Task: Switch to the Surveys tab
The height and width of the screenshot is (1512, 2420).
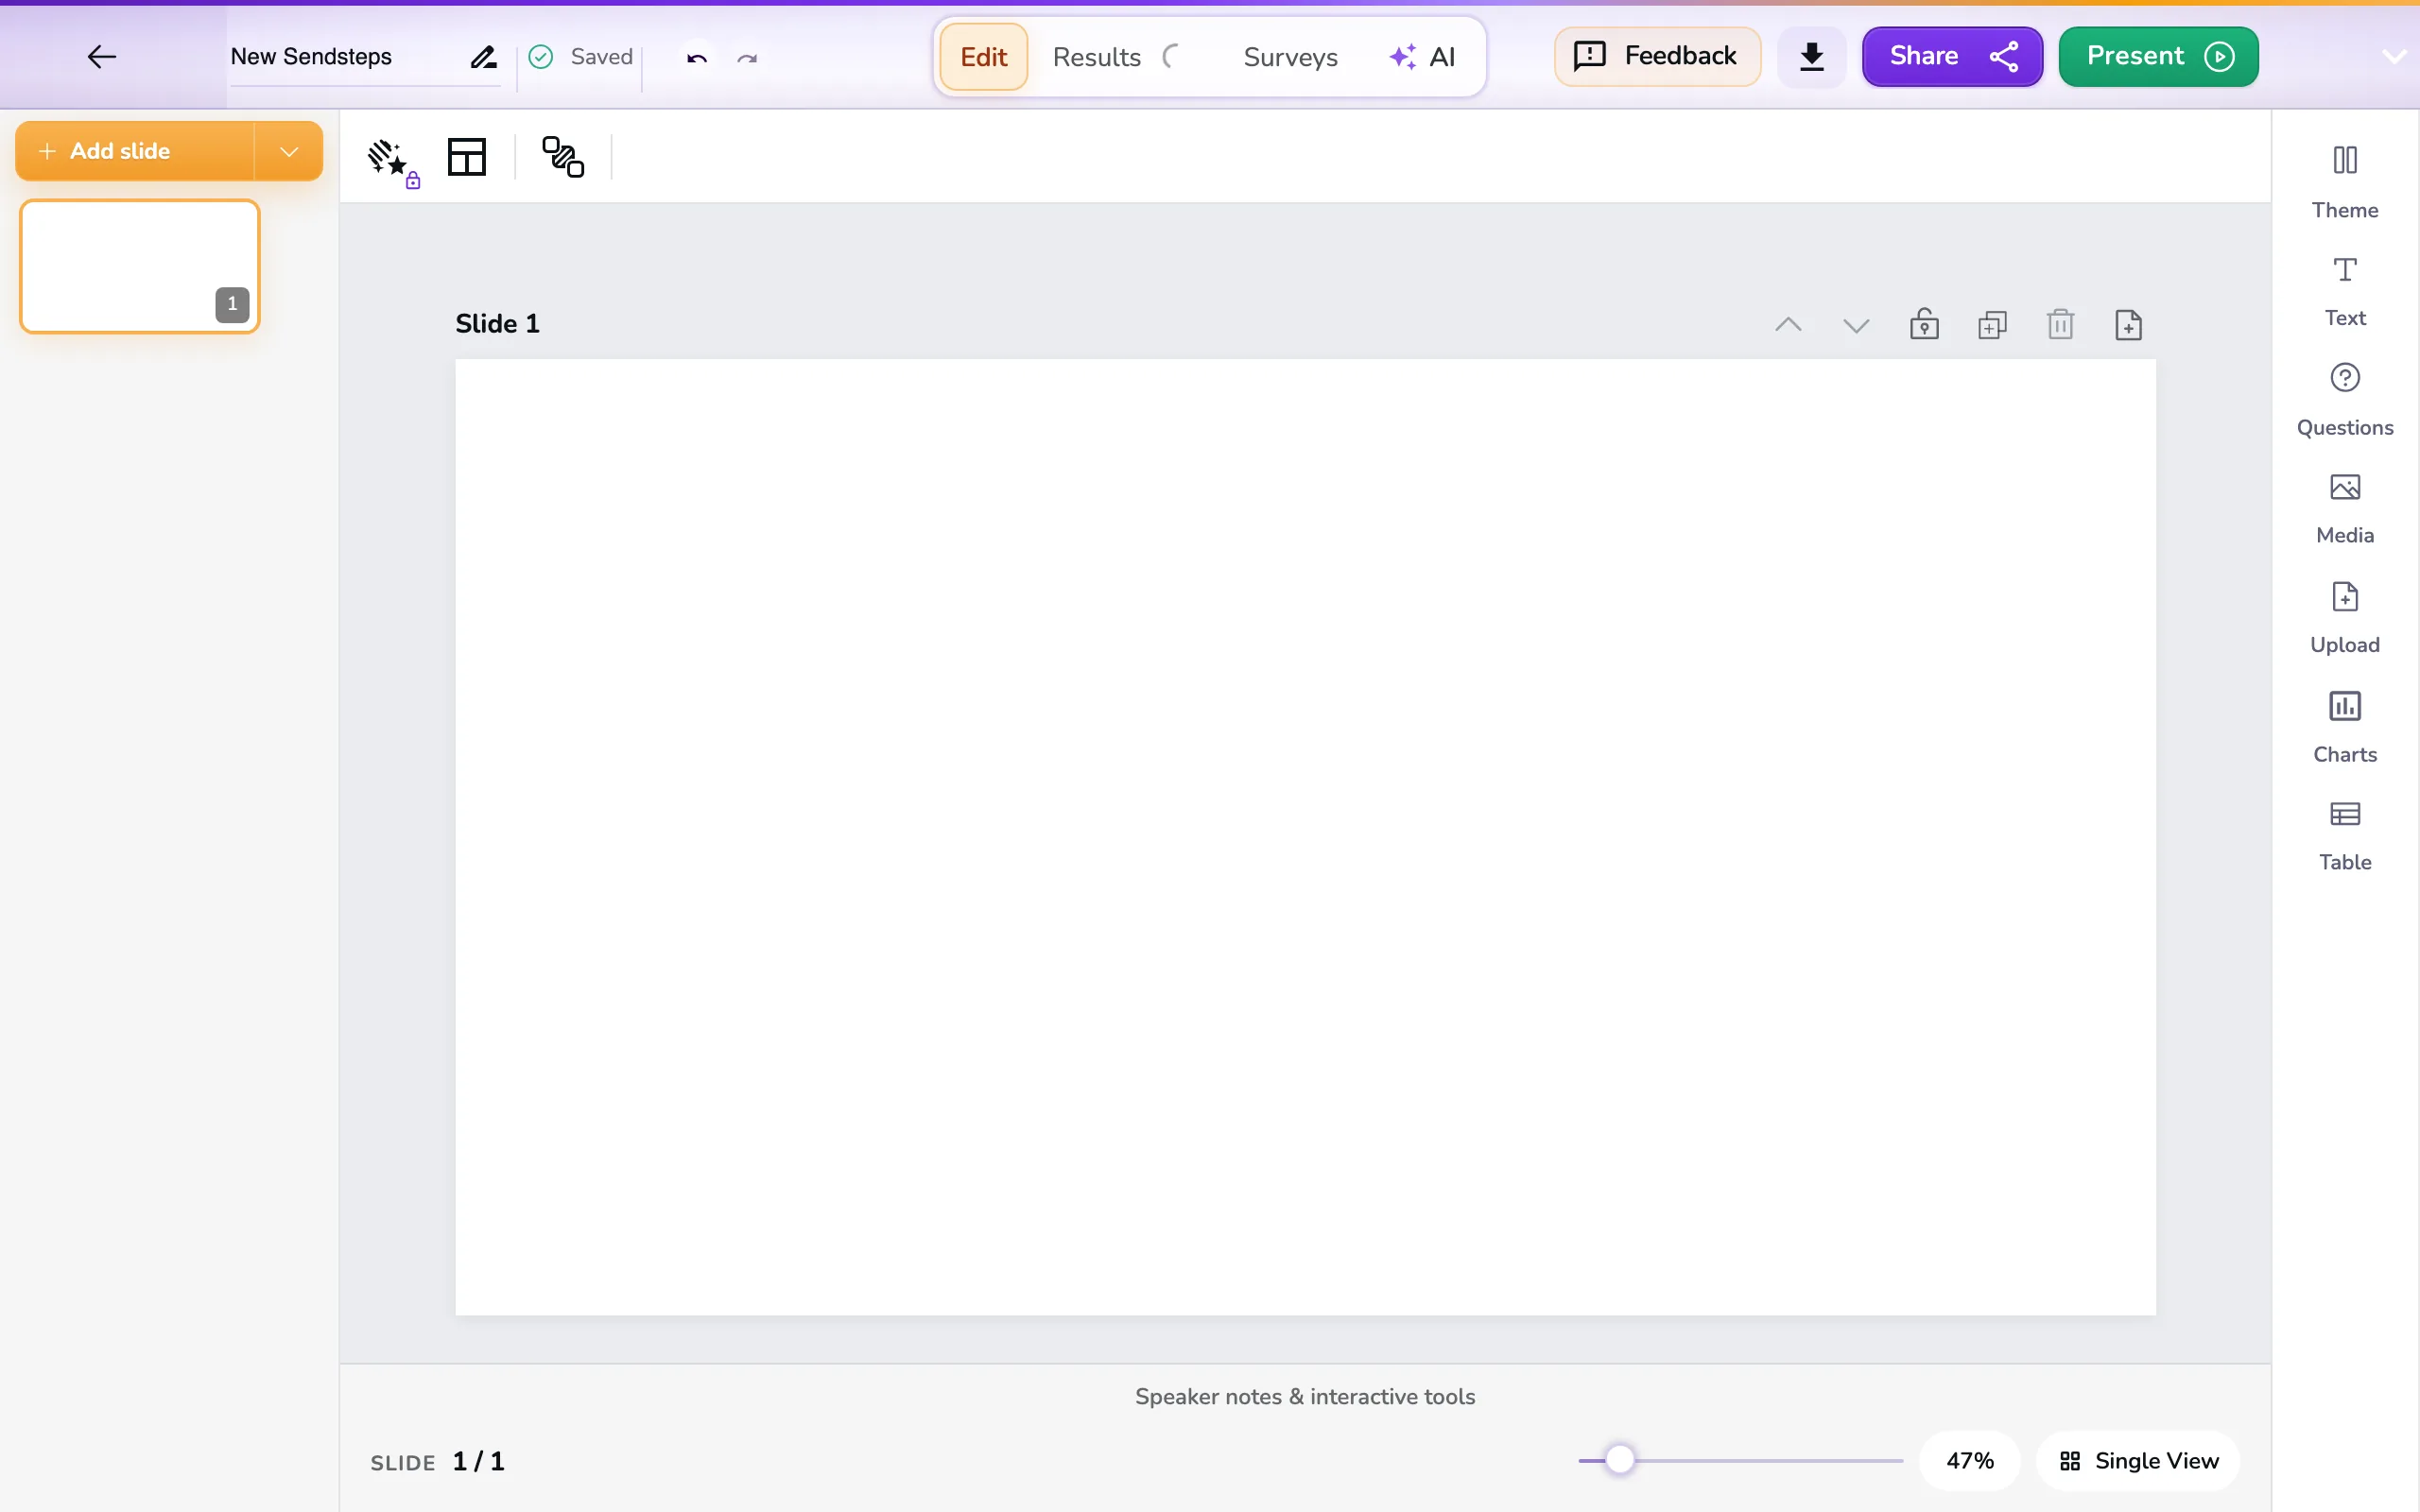Action: (1290, 57)
